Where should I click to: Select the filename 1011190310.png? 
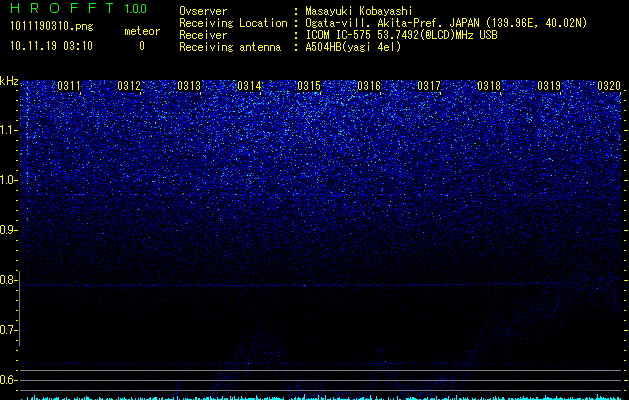[x=52, y=27]
